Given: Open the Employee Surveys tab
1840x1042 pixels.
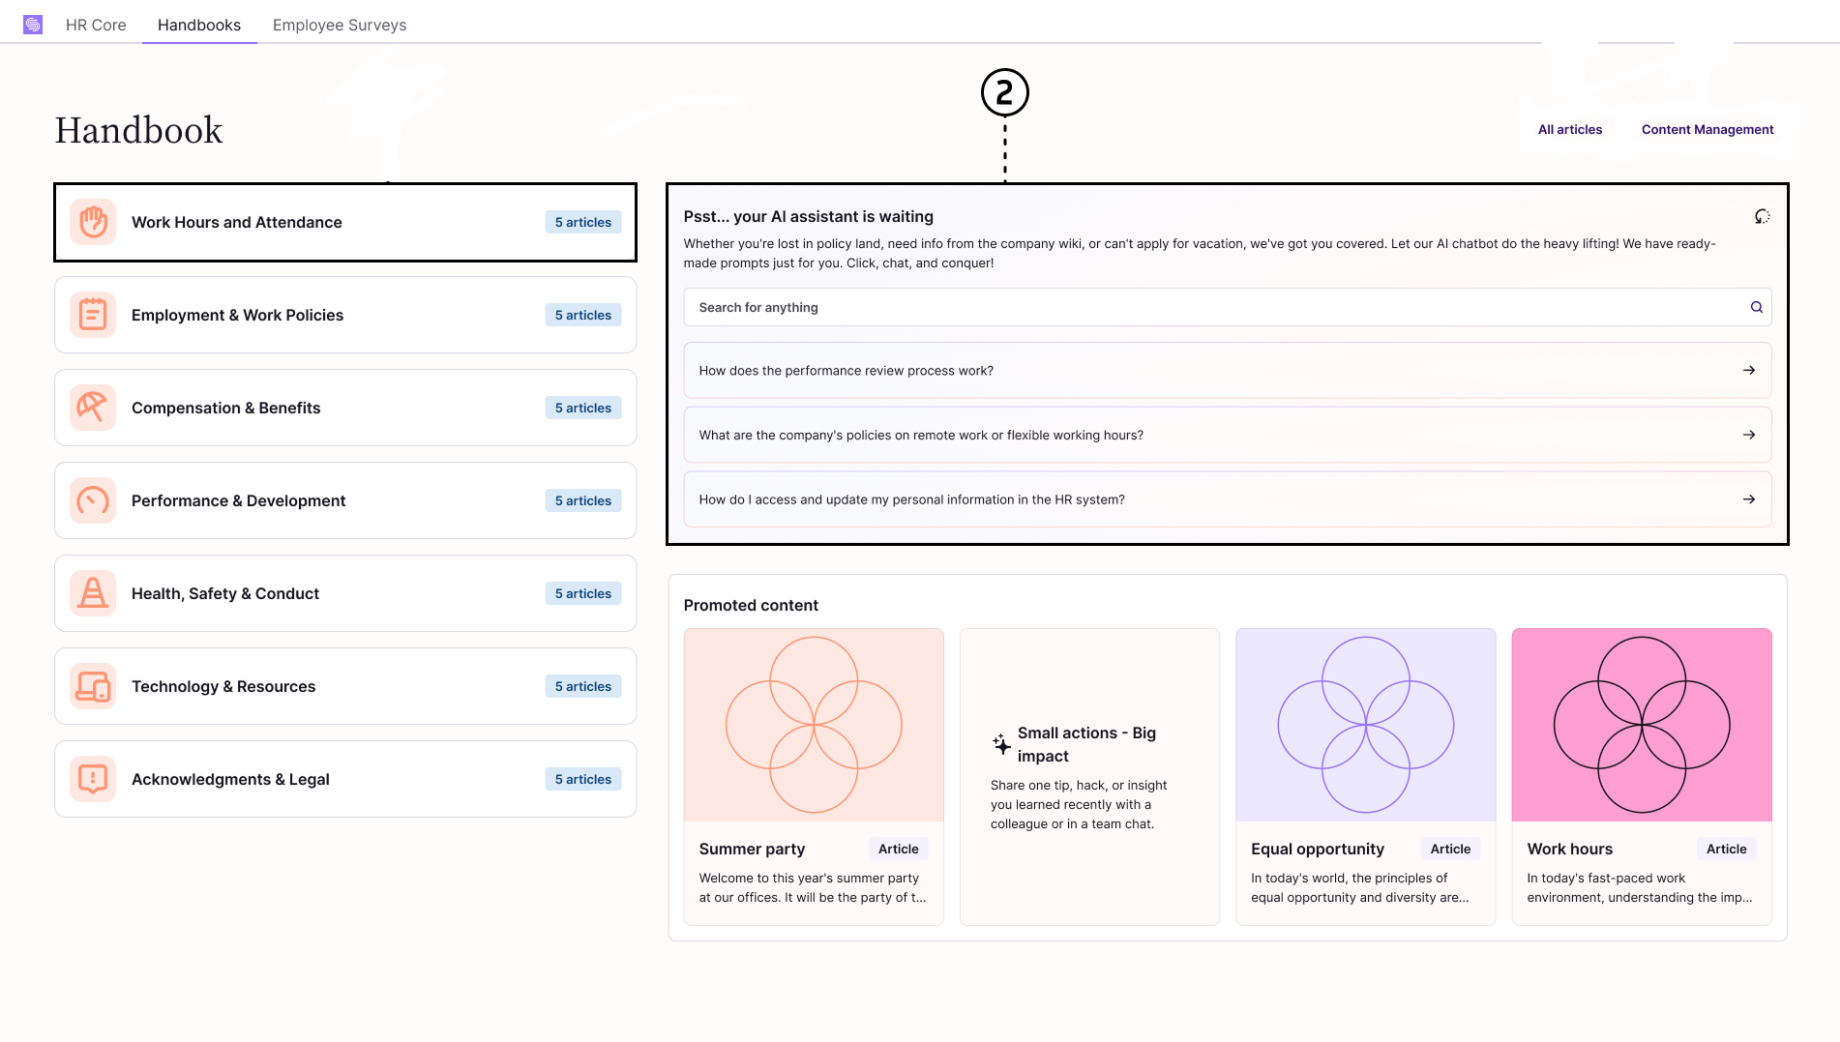Looking at the screenshot, I should pyautogui.click(x=339, y=25).
